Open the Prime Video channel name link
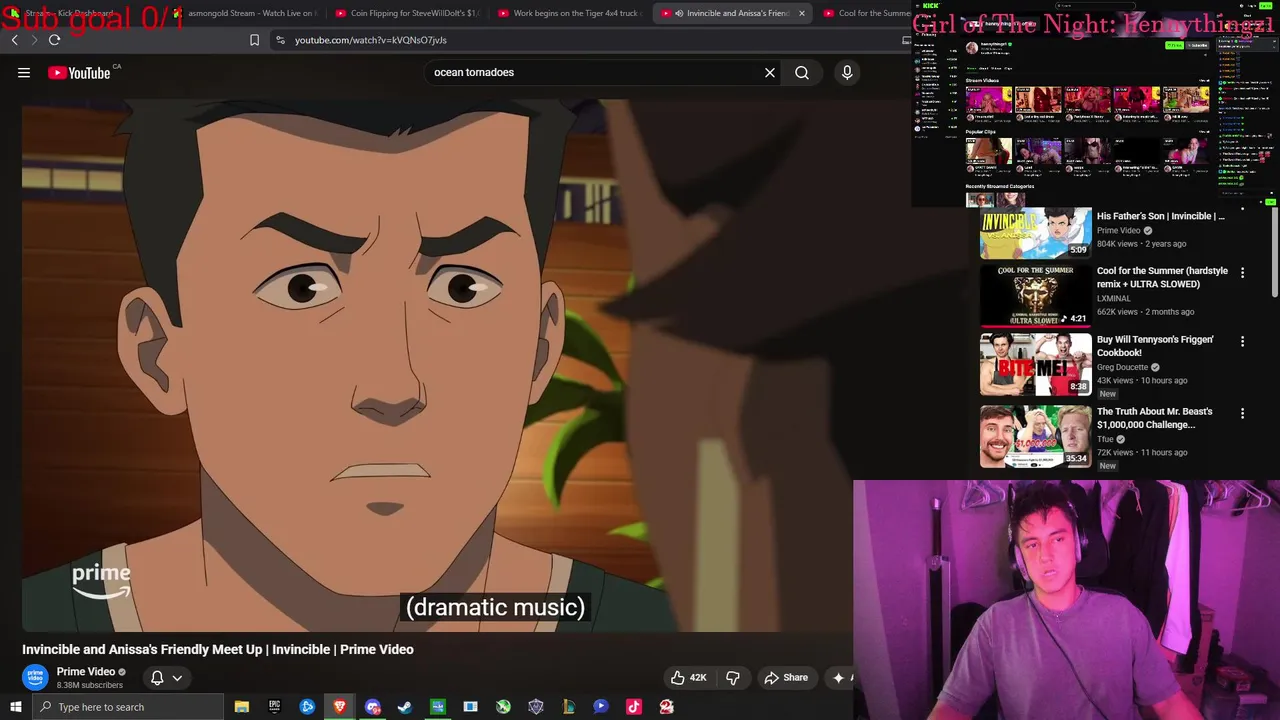Image resolution: width=1280 pixels, height=720 pixels. pyautogui.click(x=86, y=672)
